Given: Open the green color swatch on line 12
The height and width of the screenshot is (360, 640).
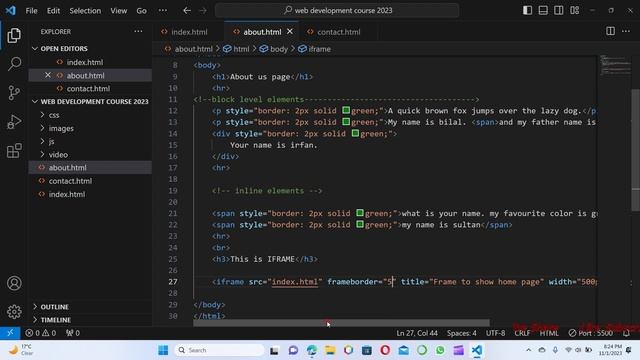Looking at the screenshot, I should [346, 110].
